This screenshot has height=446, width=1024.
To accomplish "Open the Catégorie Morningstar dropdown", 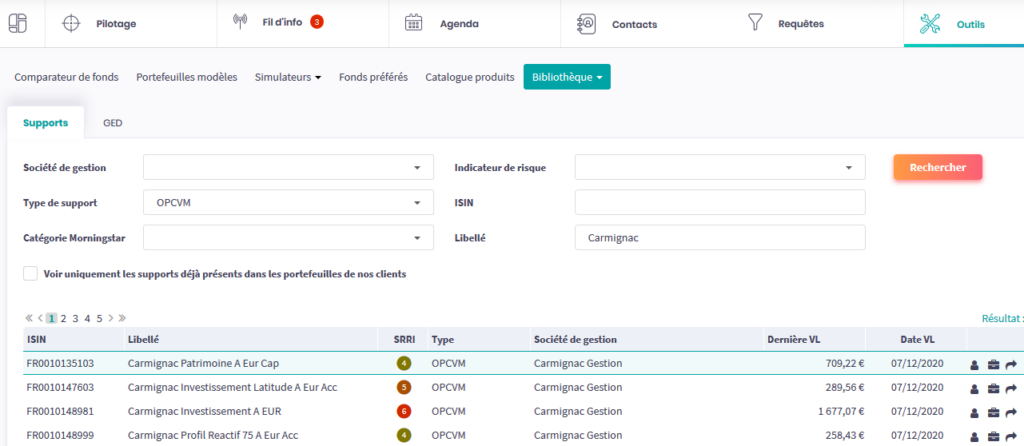I will click(x=417, y=238).
